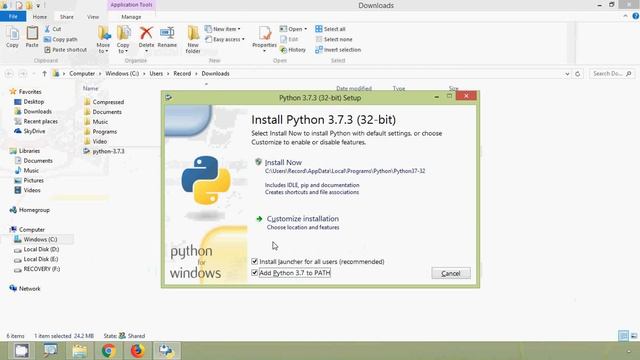Click Cut in the Clipboard group
Viewport: 640px width, 360px height.
53,29
